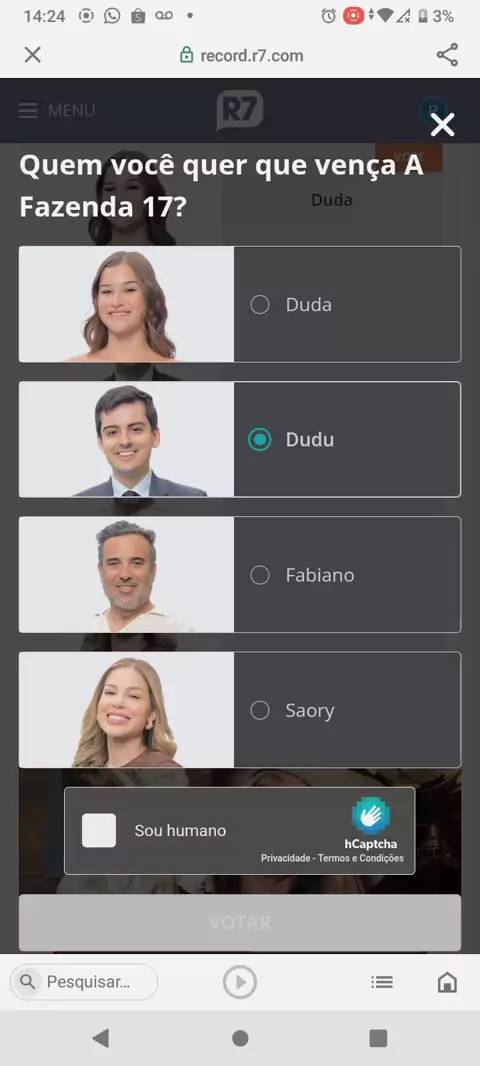This screenshot has height=1066, width=480.
Task: Close the browser tab with the X icon
Action: [x=33, y=55]
